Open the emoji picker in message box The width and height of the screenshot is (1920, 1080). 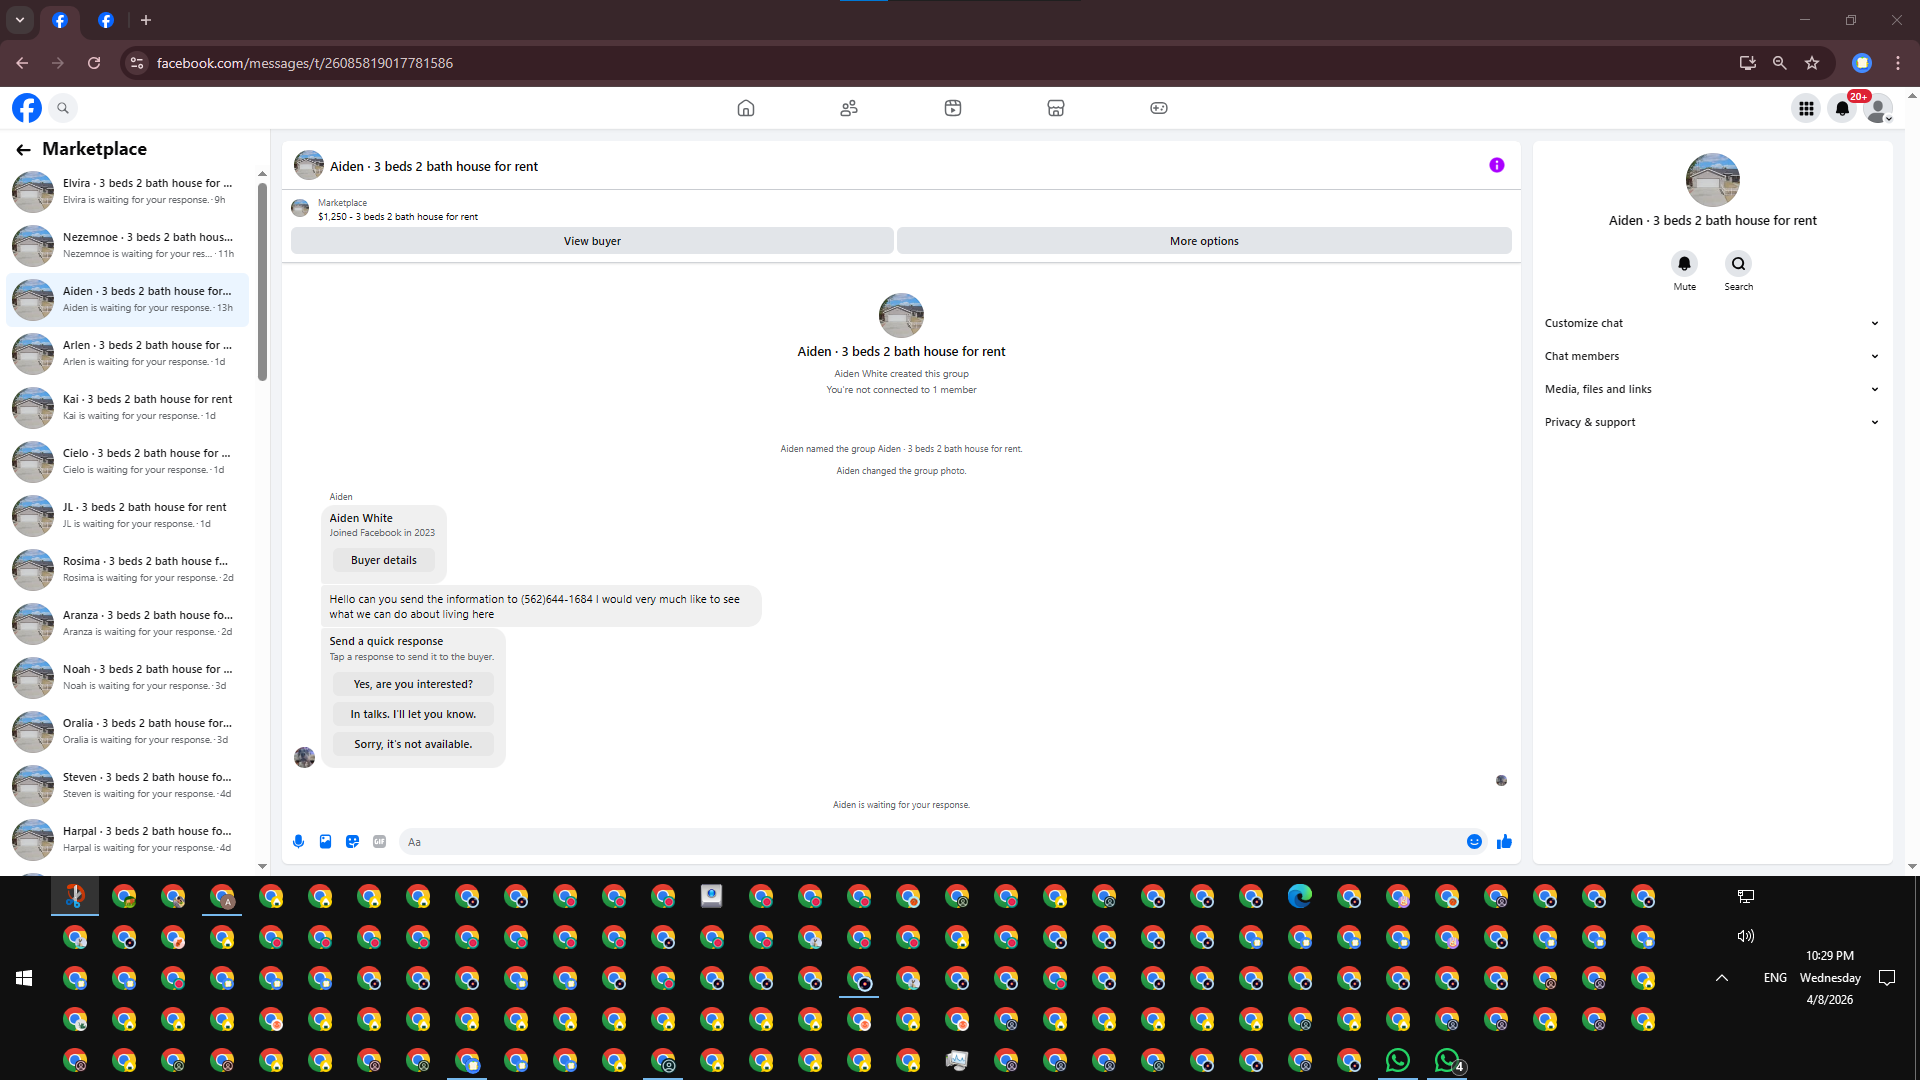coord(1474,842)
